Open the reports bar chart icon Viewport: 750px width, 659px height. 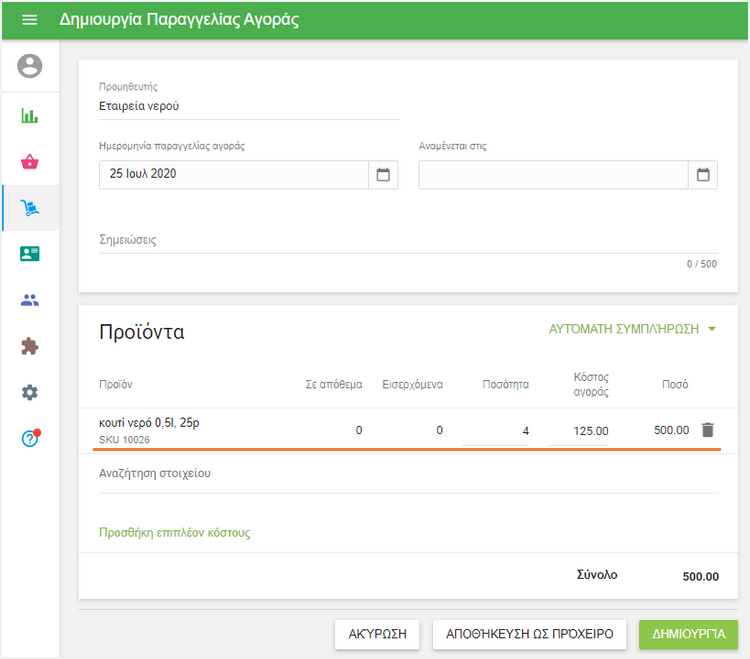click(30, 115)
